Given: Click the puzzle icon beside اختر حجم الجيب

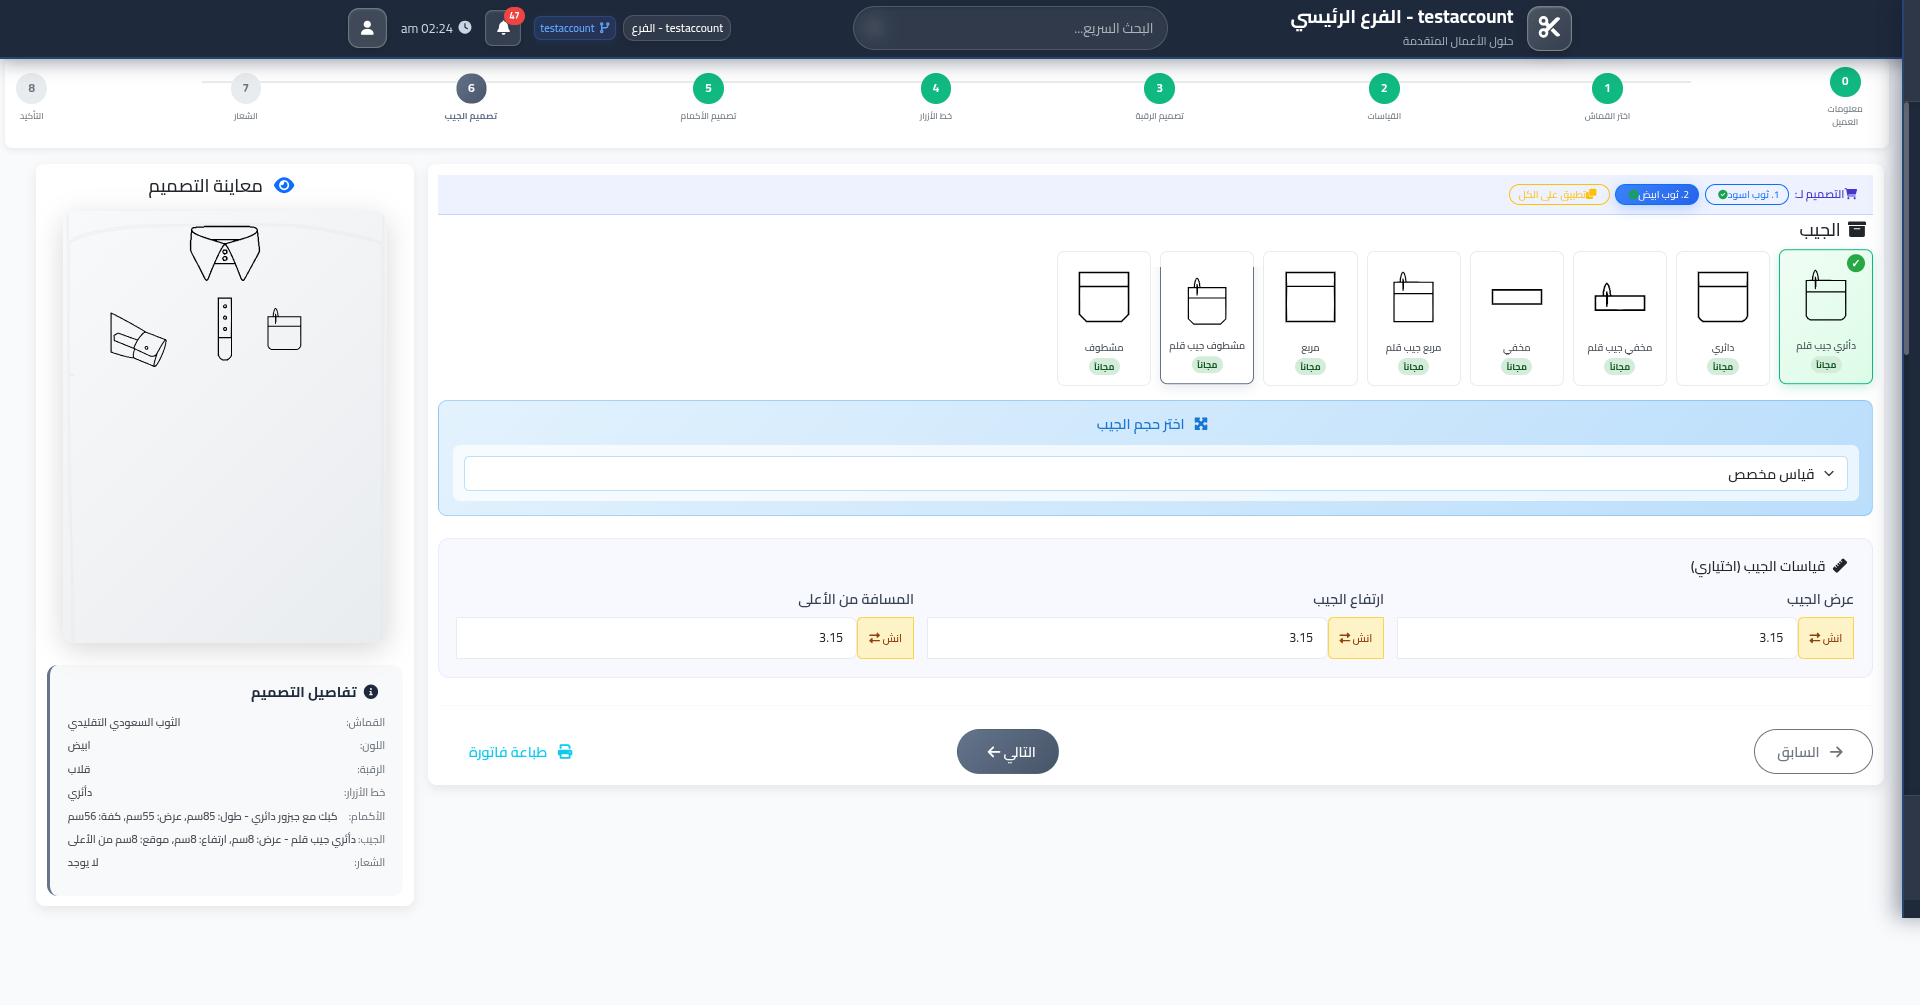Looking at the screenshot, I should [x=1202, y=423].
